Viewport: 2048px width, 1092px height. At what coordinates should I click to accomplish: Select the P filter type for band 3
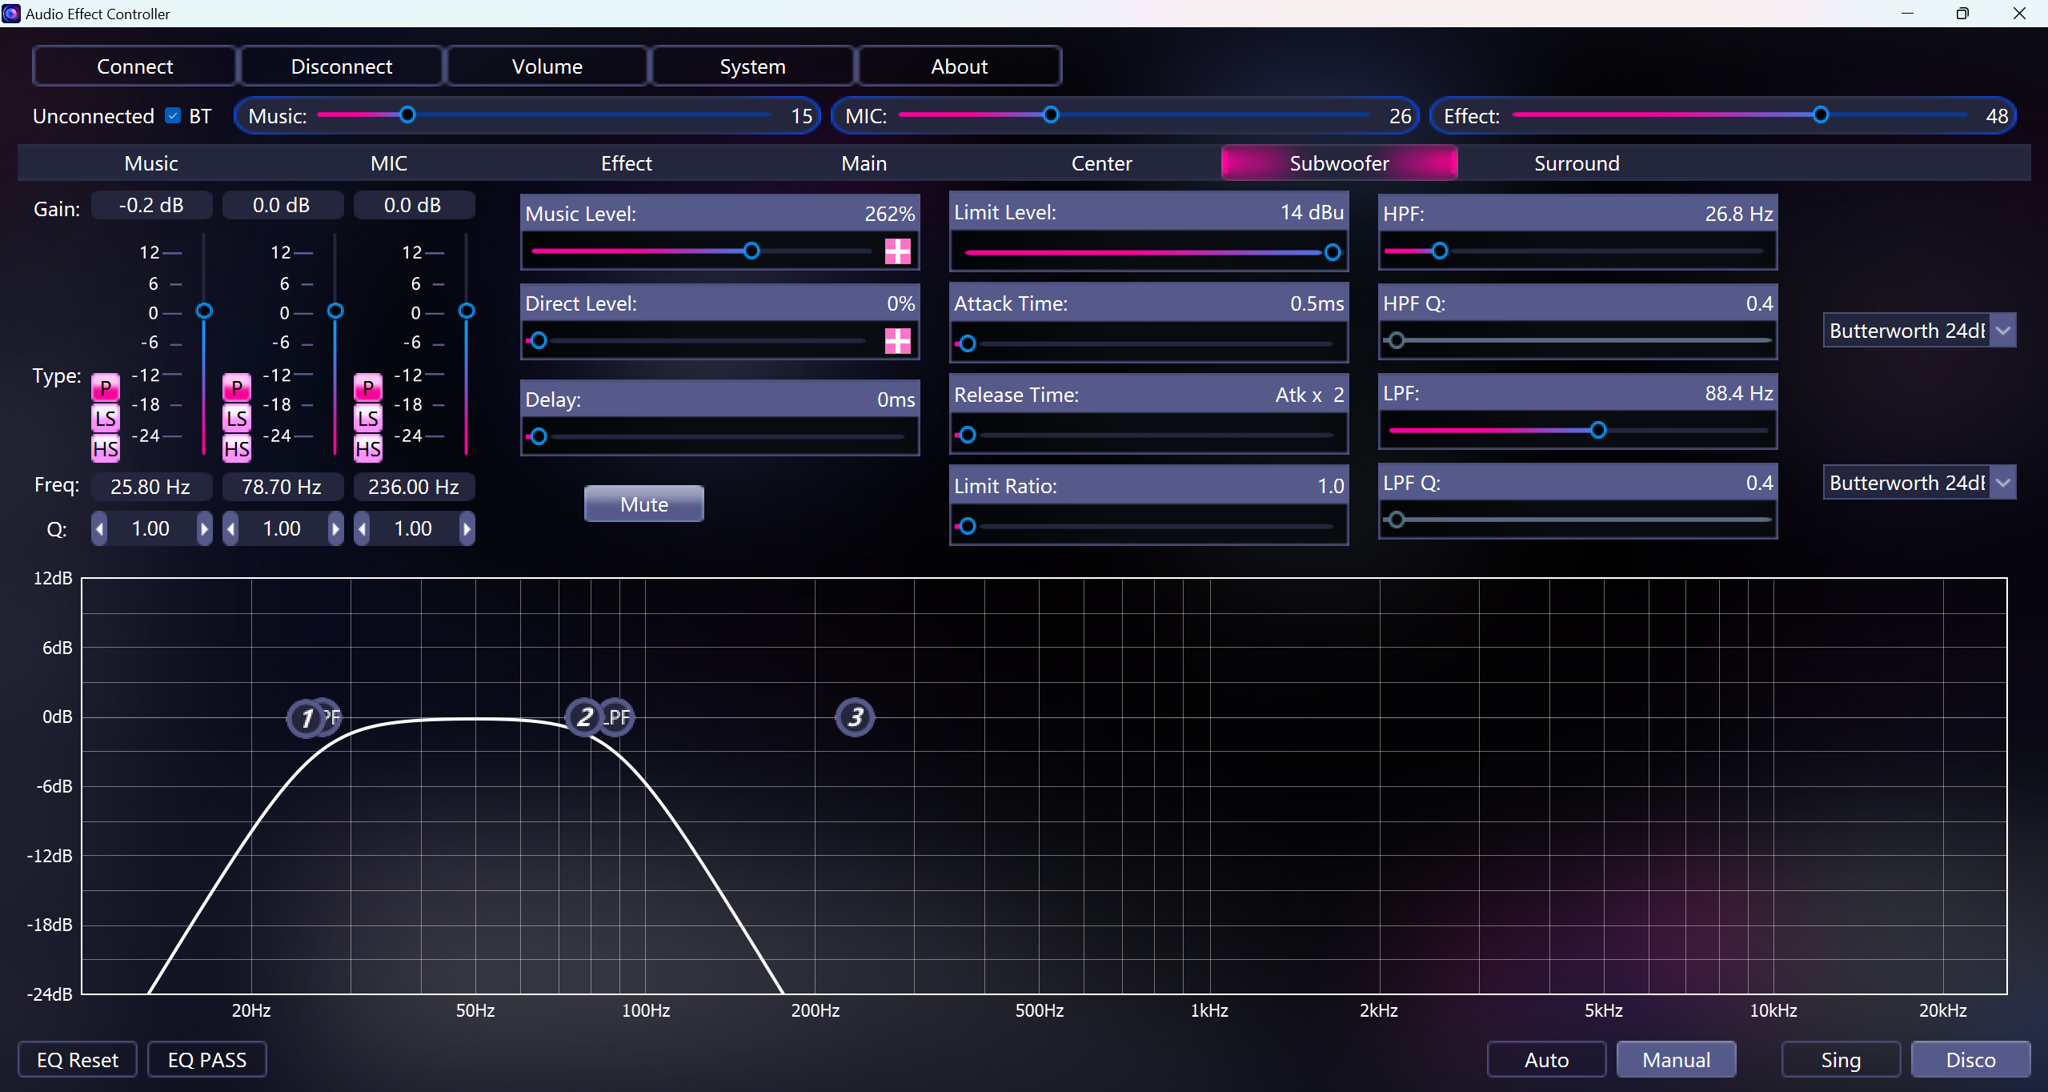[x=368, y=387]
